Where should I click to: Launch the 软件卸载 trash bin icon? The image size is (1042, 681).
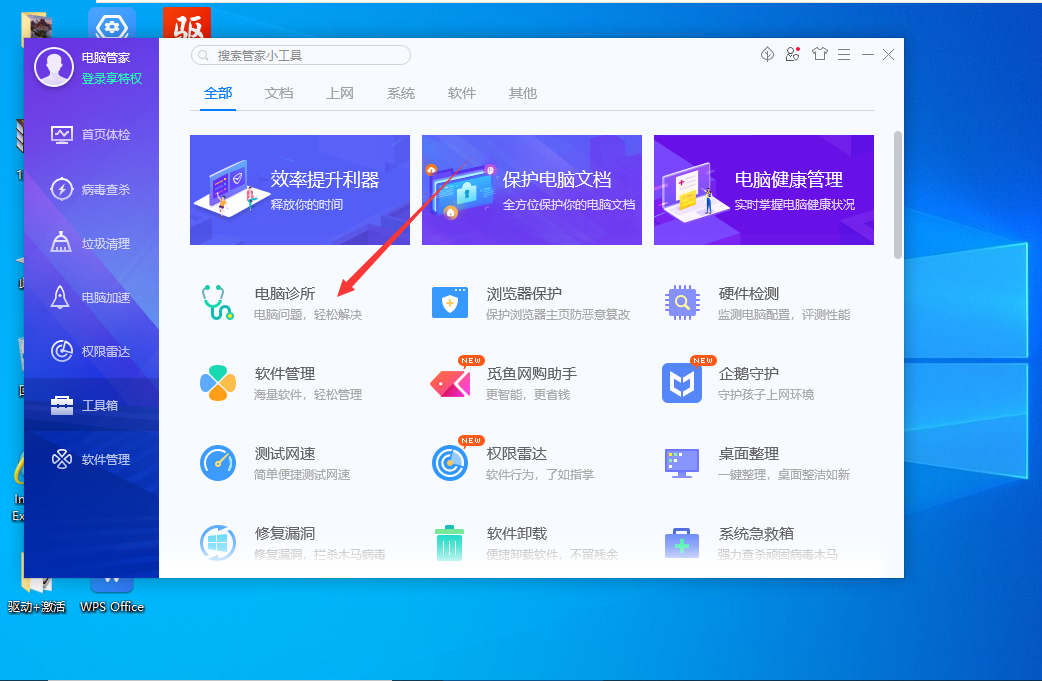point(449,543)
